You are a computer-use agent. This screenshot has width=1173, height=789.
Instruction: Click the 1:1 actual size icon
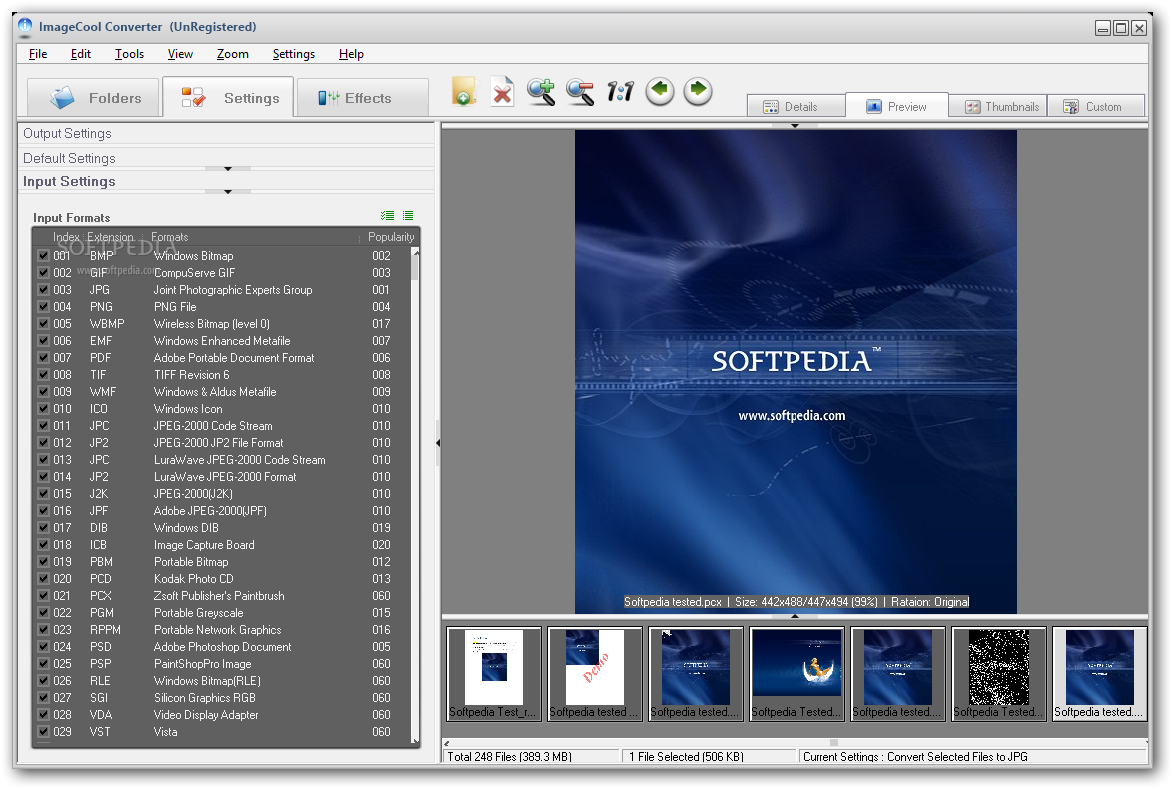[x=620, y=91]
